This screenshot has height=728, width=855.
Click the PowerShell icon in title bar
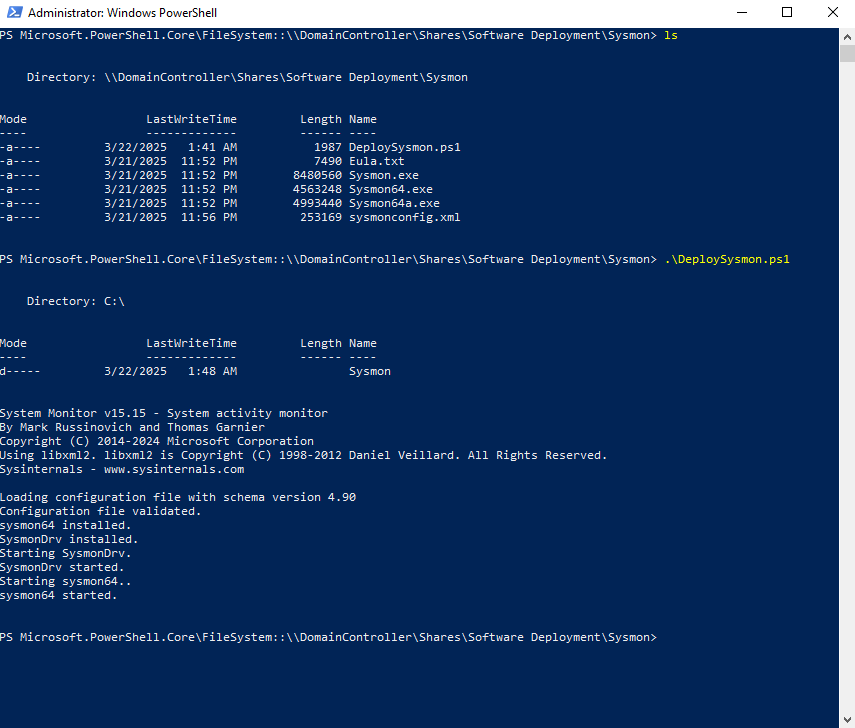(13, 14)
